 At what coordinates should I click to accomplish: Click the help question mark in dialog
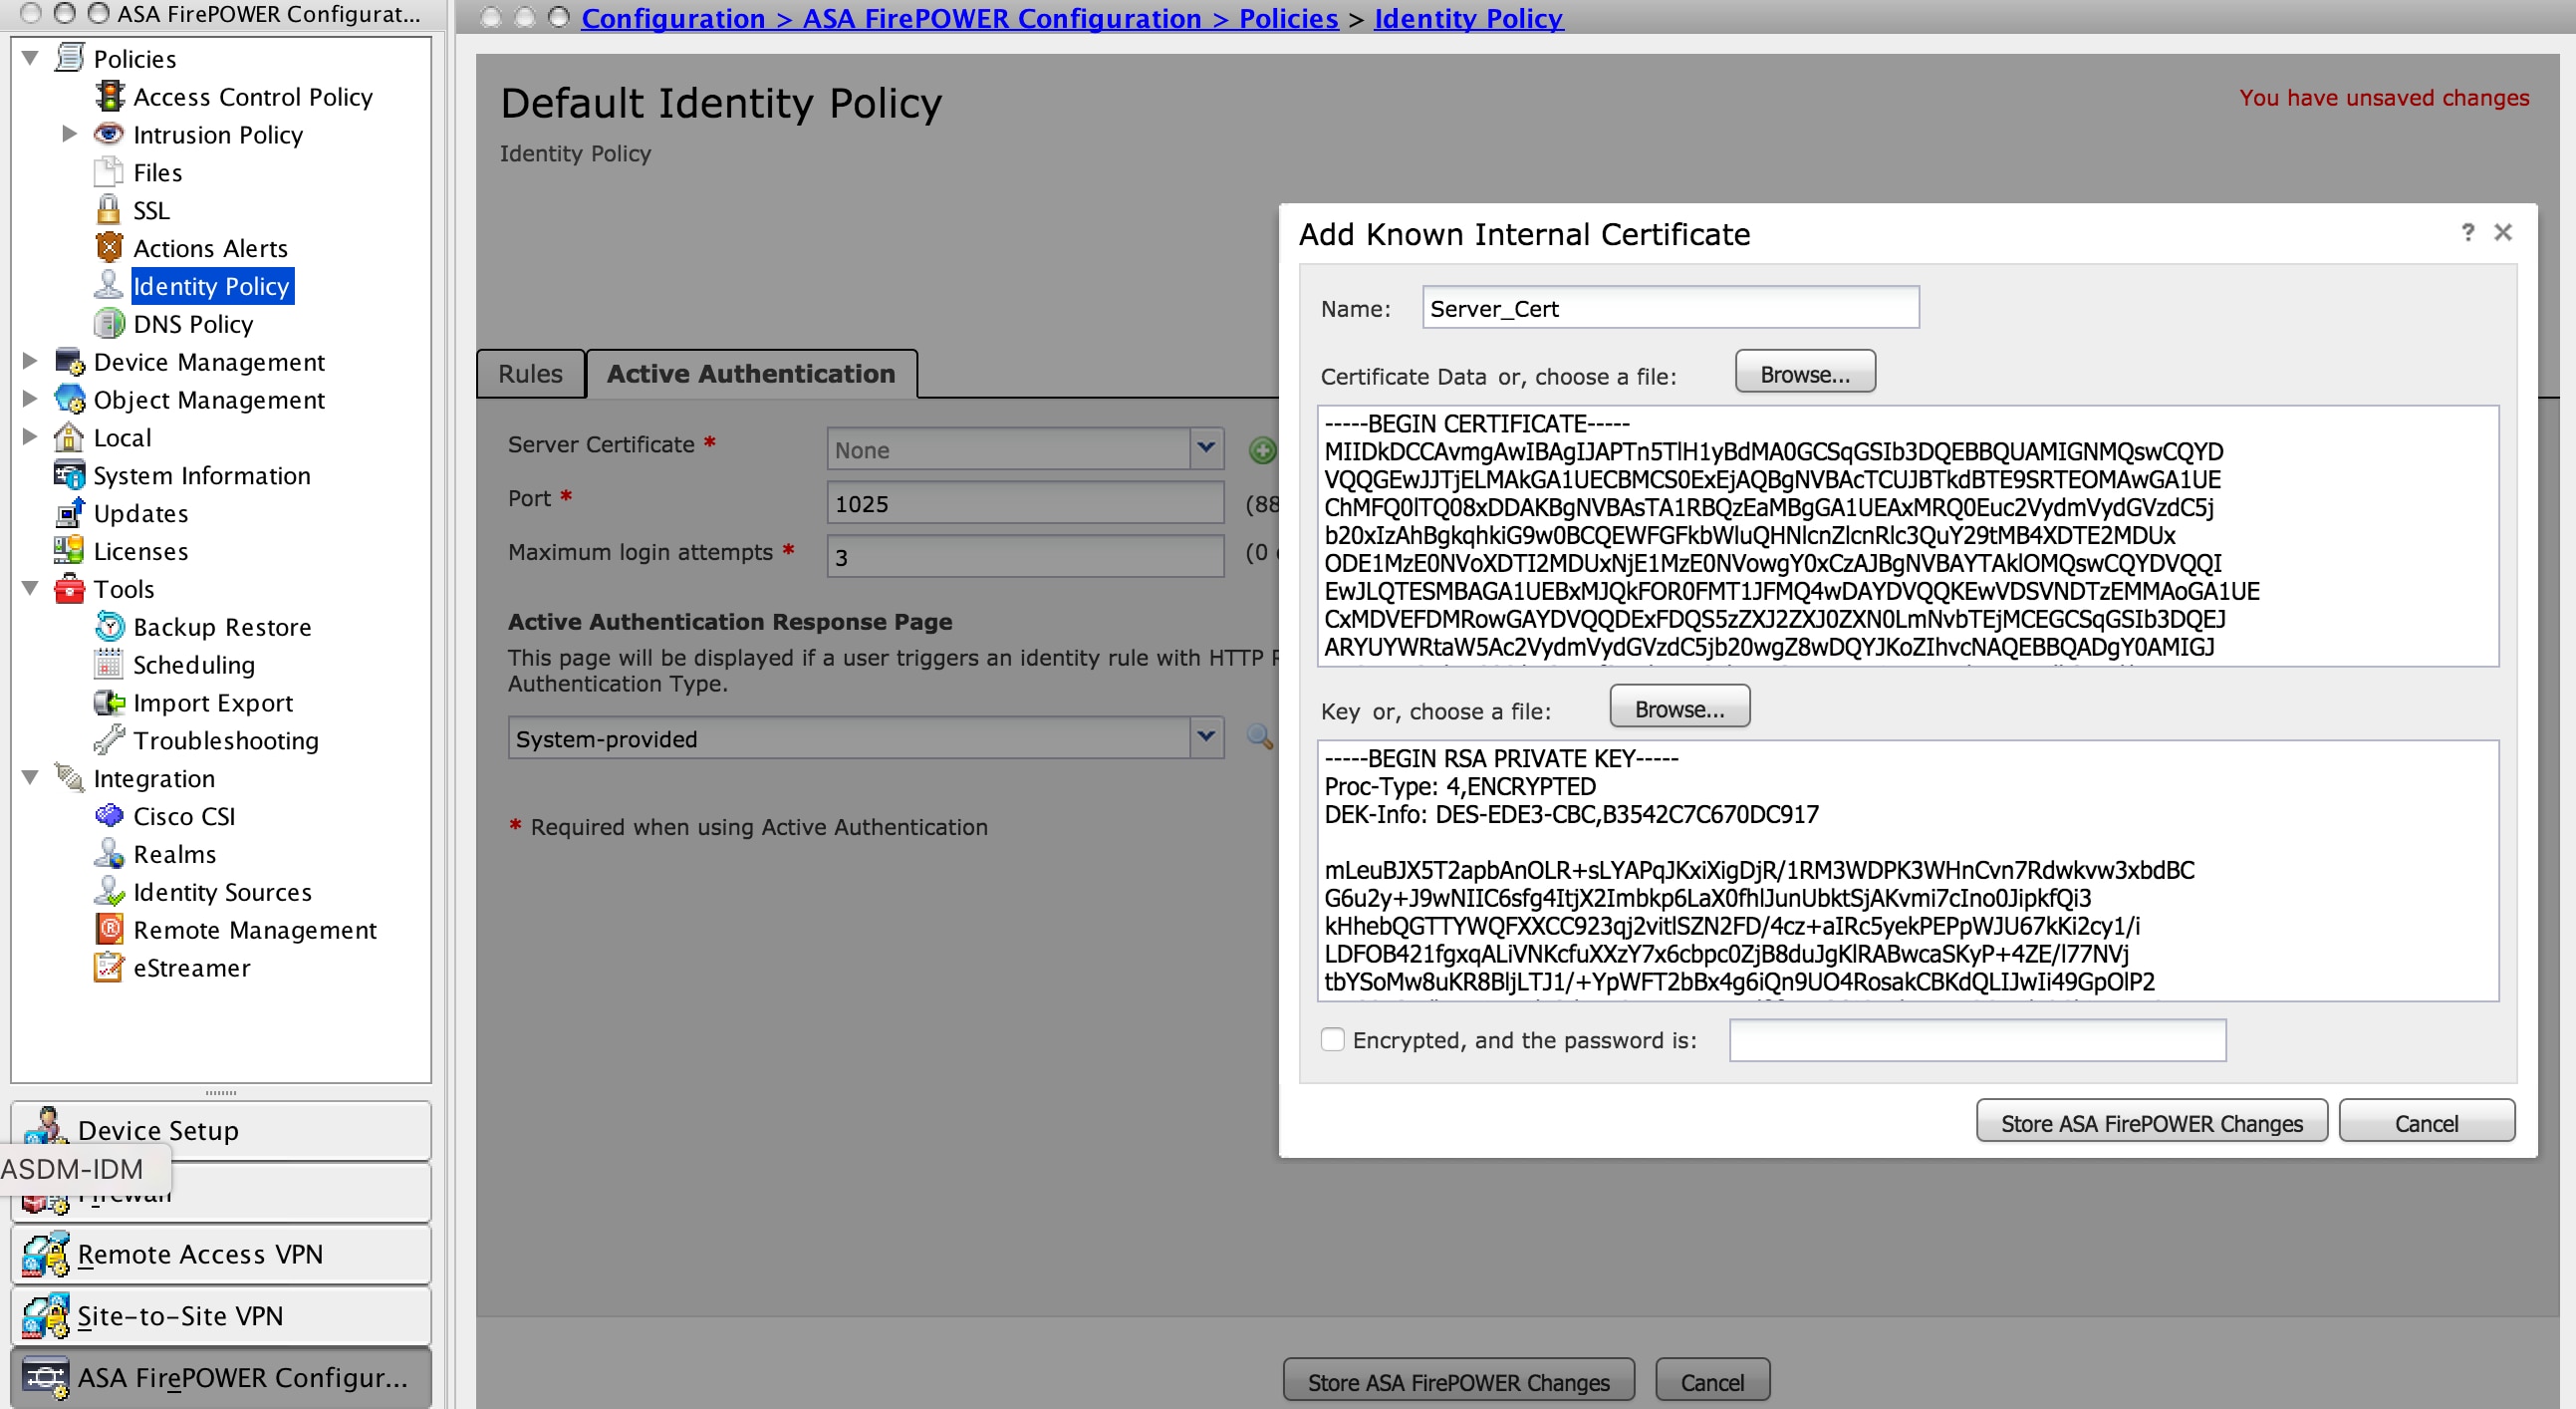(x=2468, y=232)
